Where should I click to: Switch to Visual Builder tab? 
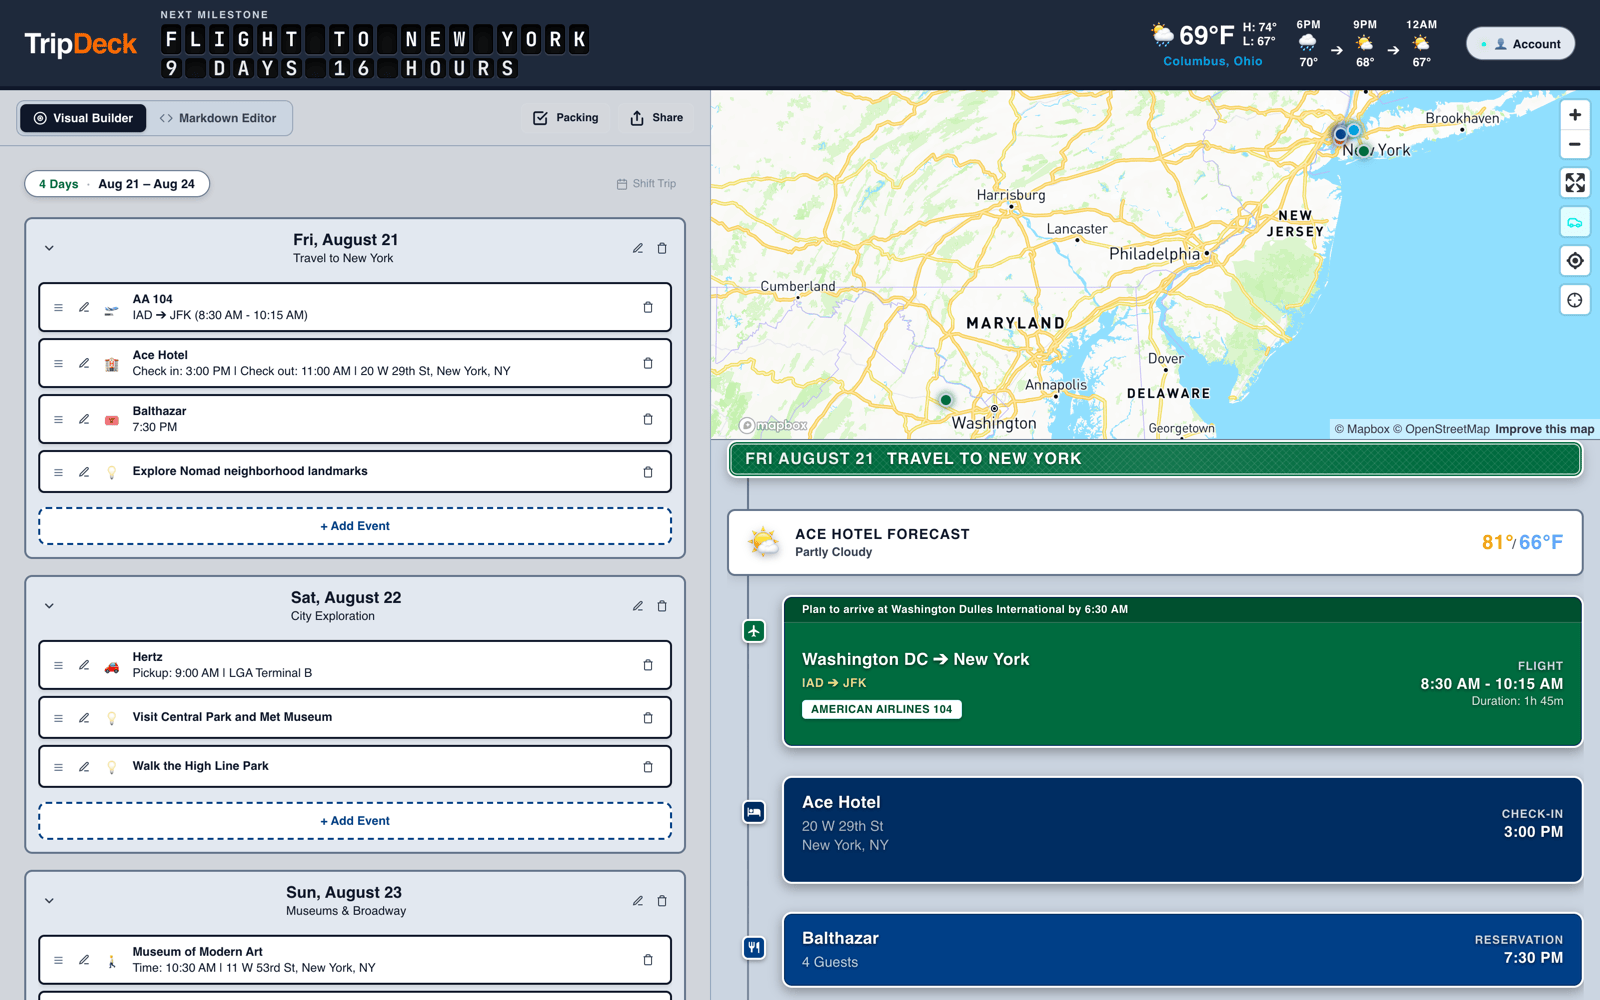point(83,118)
